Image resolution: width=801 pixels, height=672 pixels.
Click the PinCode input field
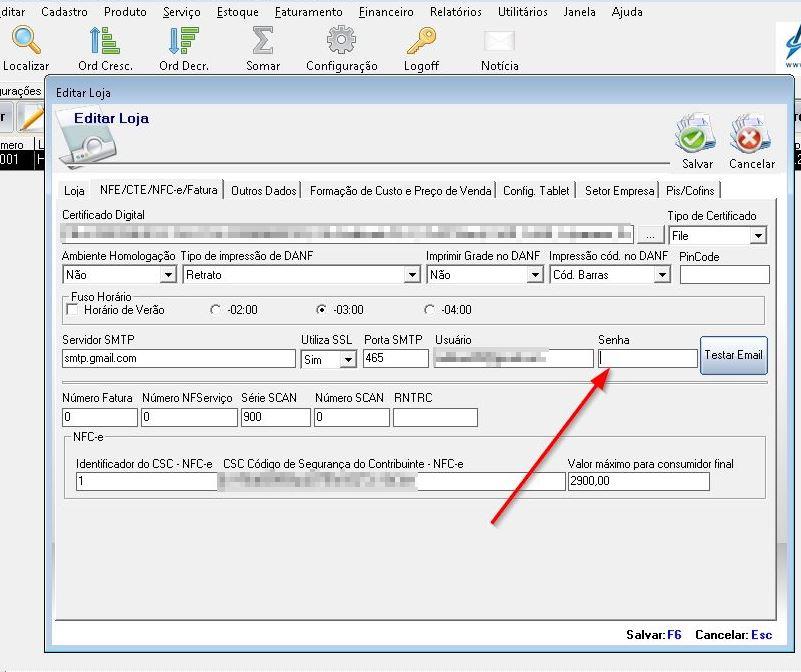[x=724, y=275]
